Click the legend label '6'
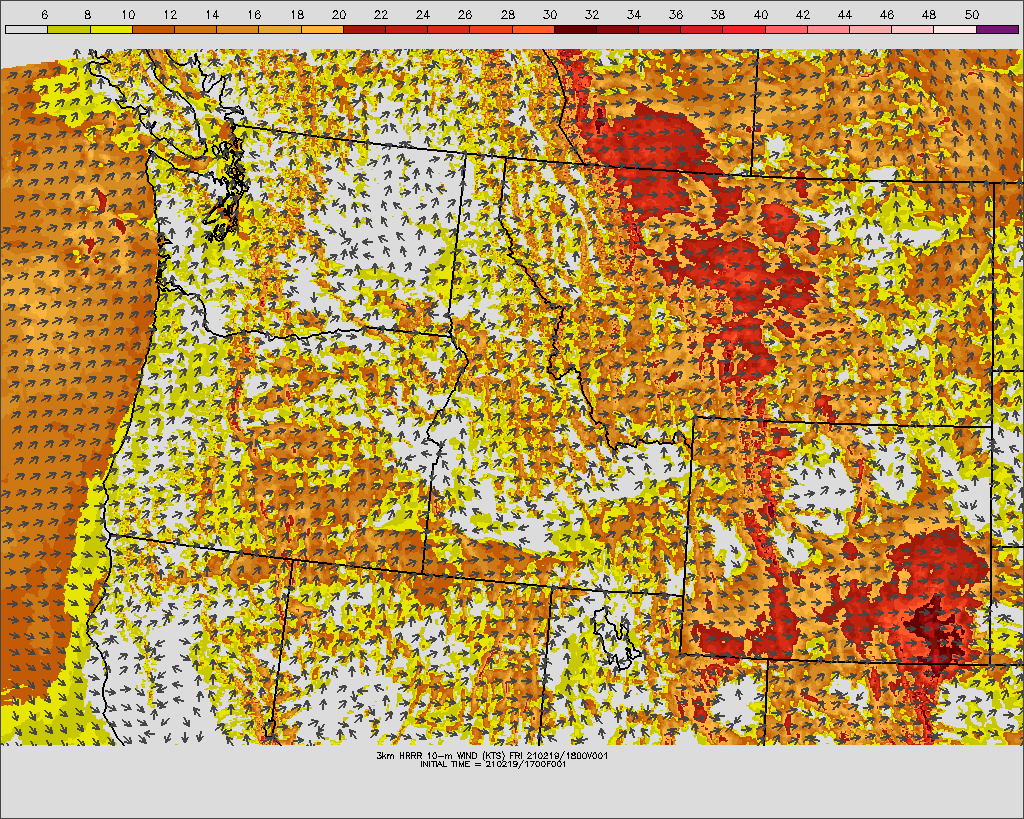 coord(44,14)
